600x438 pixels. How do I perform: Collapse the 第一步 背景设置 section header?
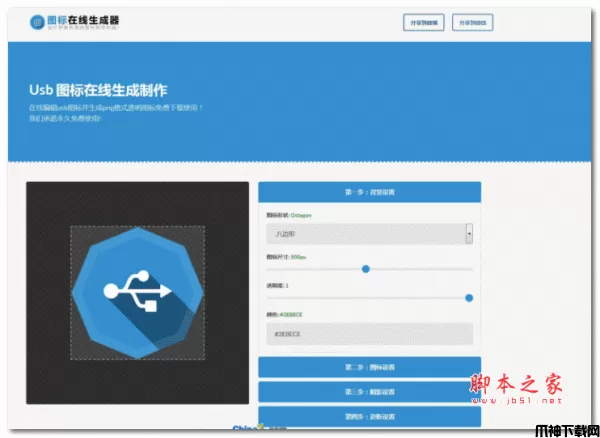[x=370, y=192]
